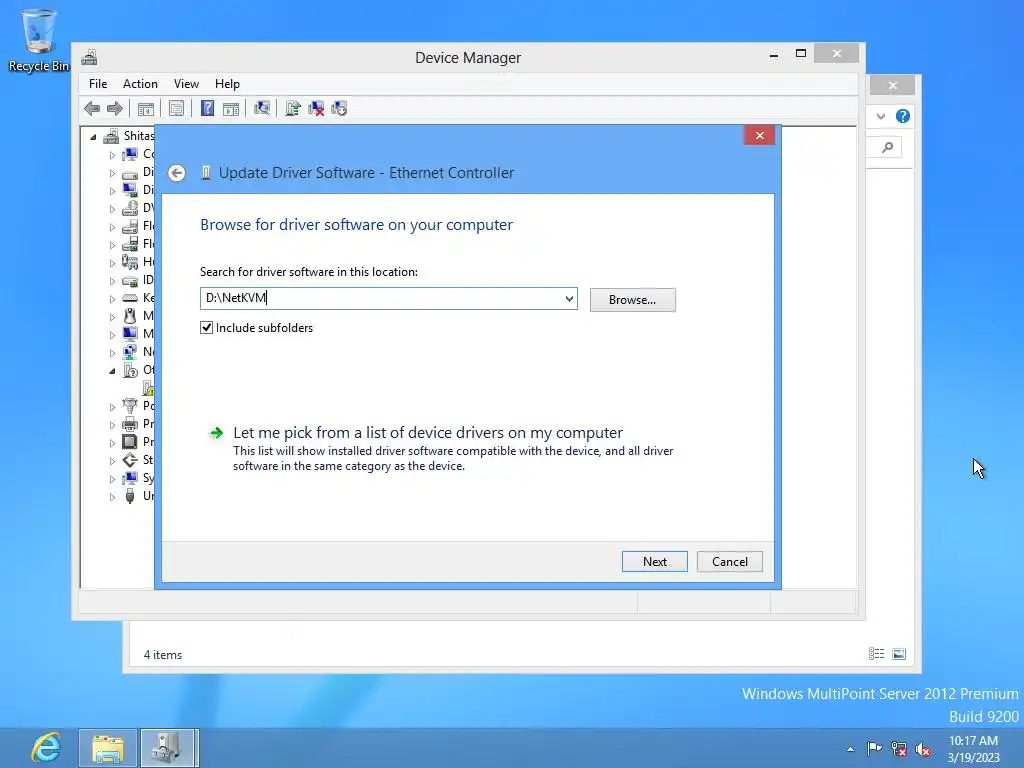The height and width of the screenshot is (768, 1024).
Task: Select the Universal Serial Bus plug icon
Action: click(x=130, y=496)
